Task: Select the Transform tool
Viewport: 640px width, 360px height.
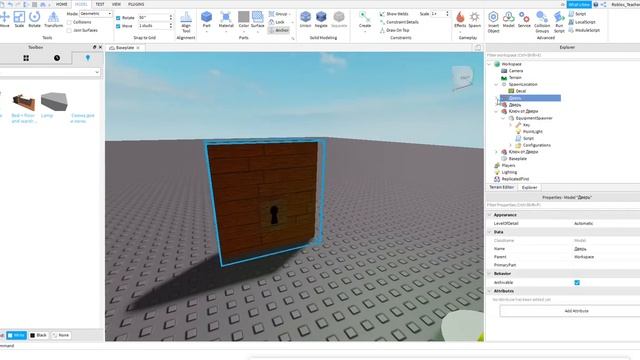Action: (53, 19)
